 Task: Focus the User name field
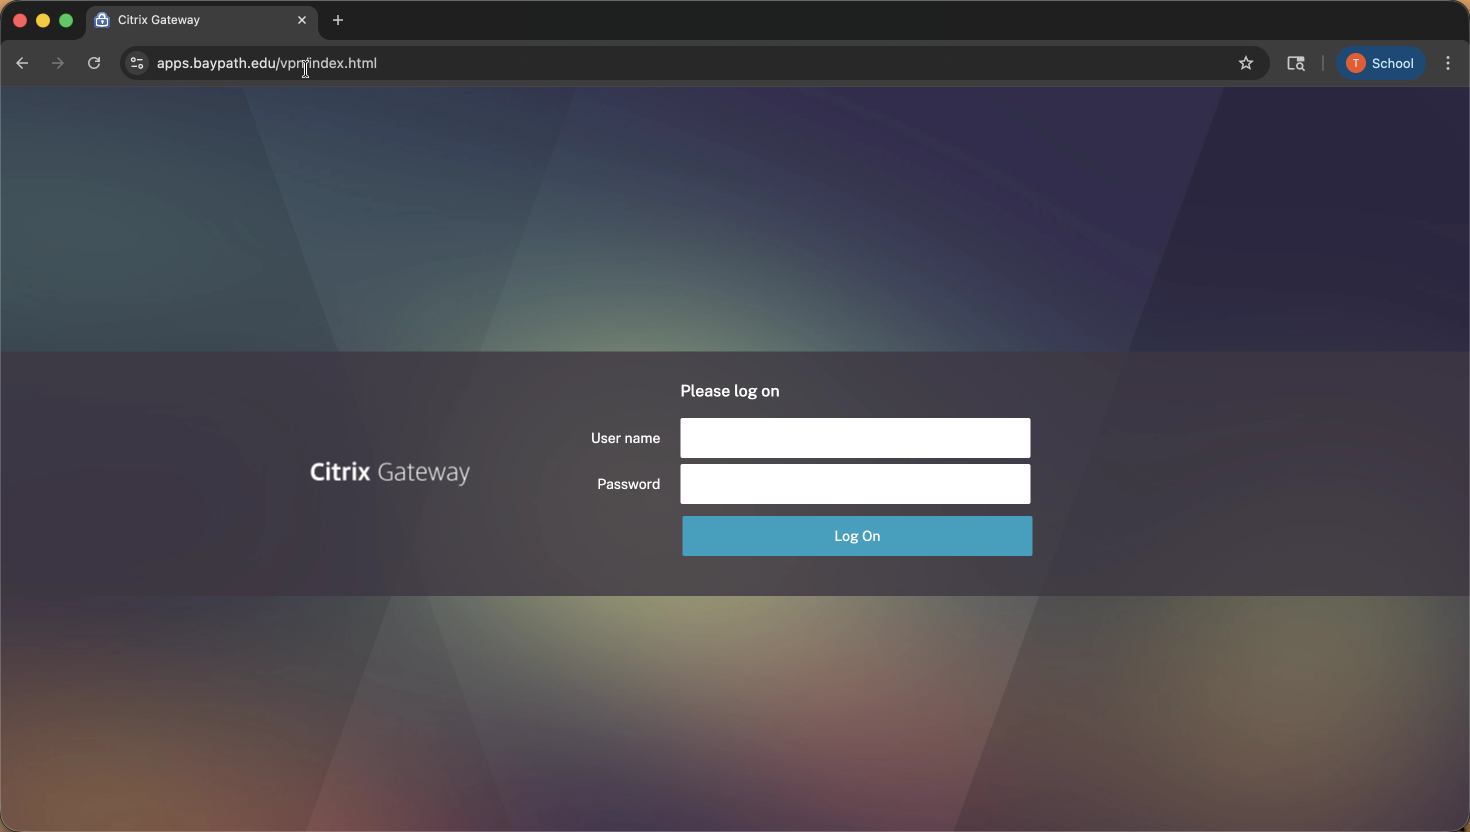pos(855,438)
